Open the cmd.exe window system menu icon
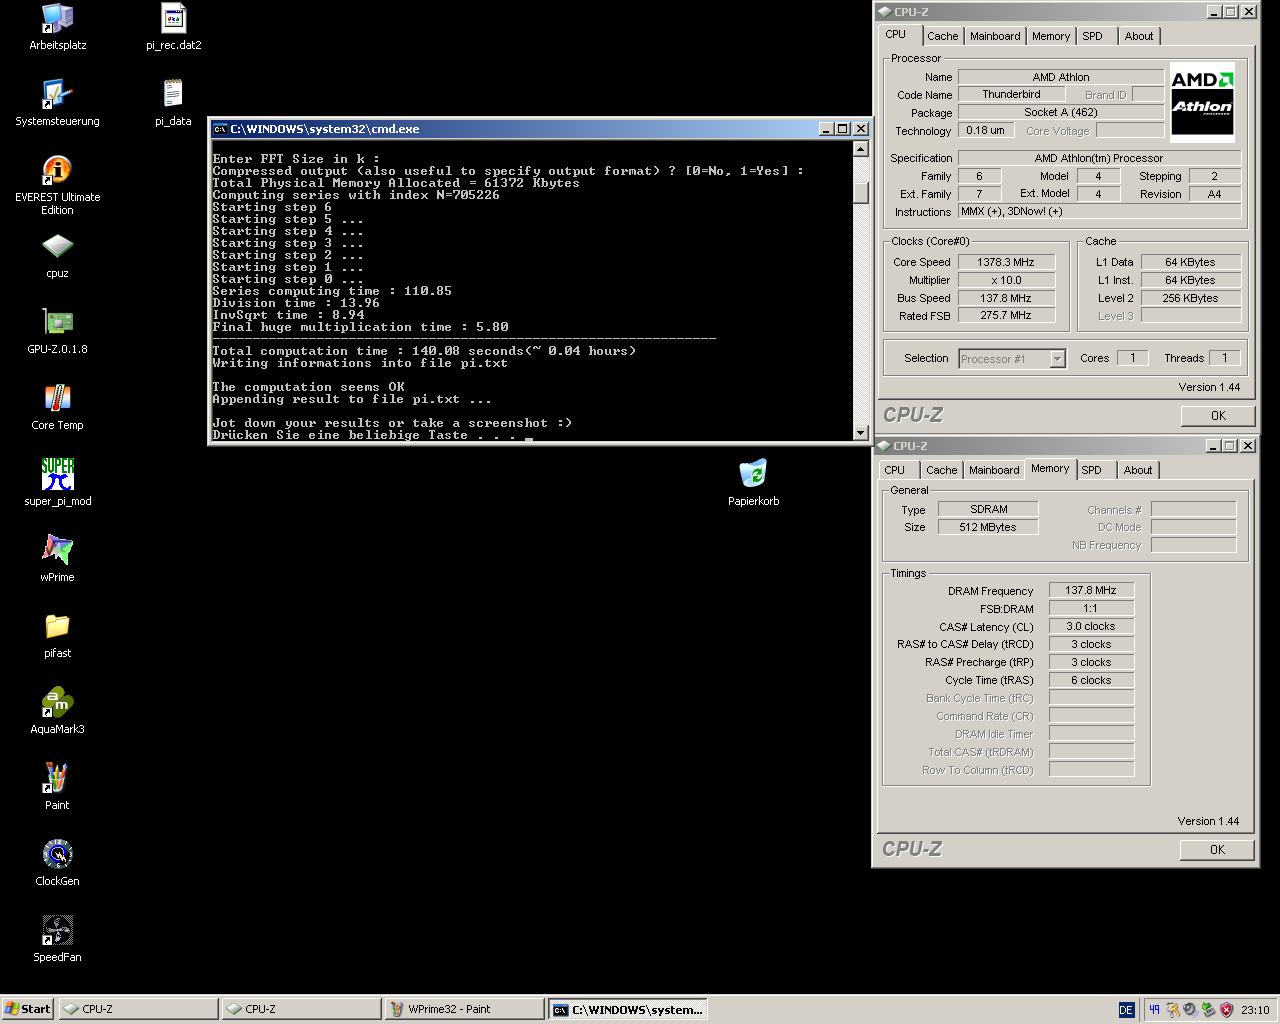This screenshot has height=1024, width=1280. click(220, 129)
